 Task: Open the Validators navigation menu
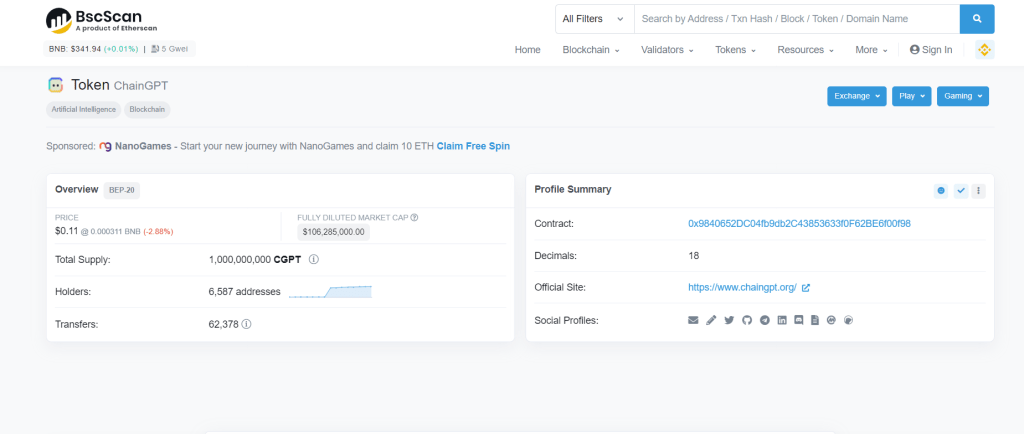(x=668, y=50)
